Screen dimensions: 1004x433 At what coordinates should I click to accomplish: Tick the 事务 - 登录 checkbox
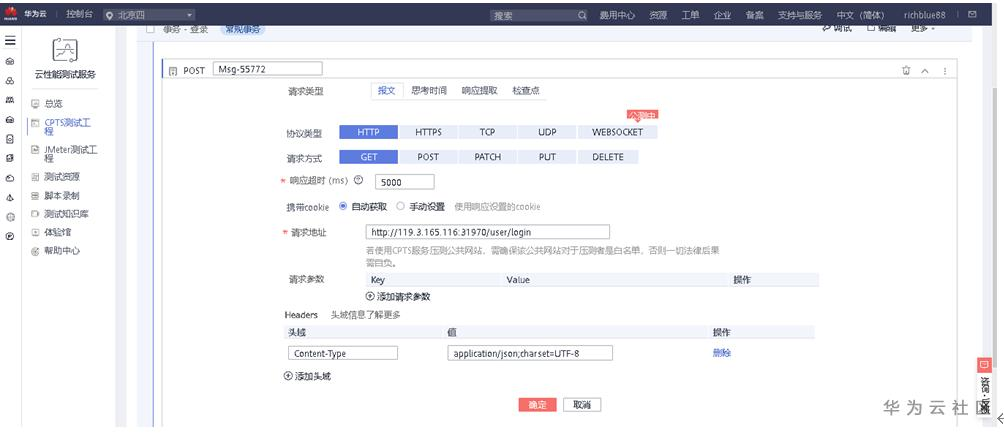tap(150, 29)
